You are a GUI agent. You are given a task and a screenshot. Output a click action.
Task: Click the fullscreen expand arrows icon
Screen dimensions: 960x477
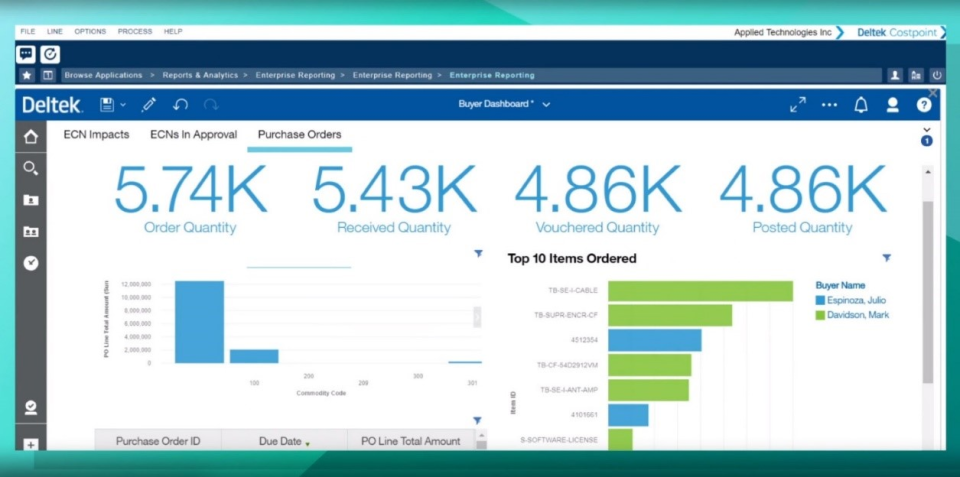(x=798, y=105)
